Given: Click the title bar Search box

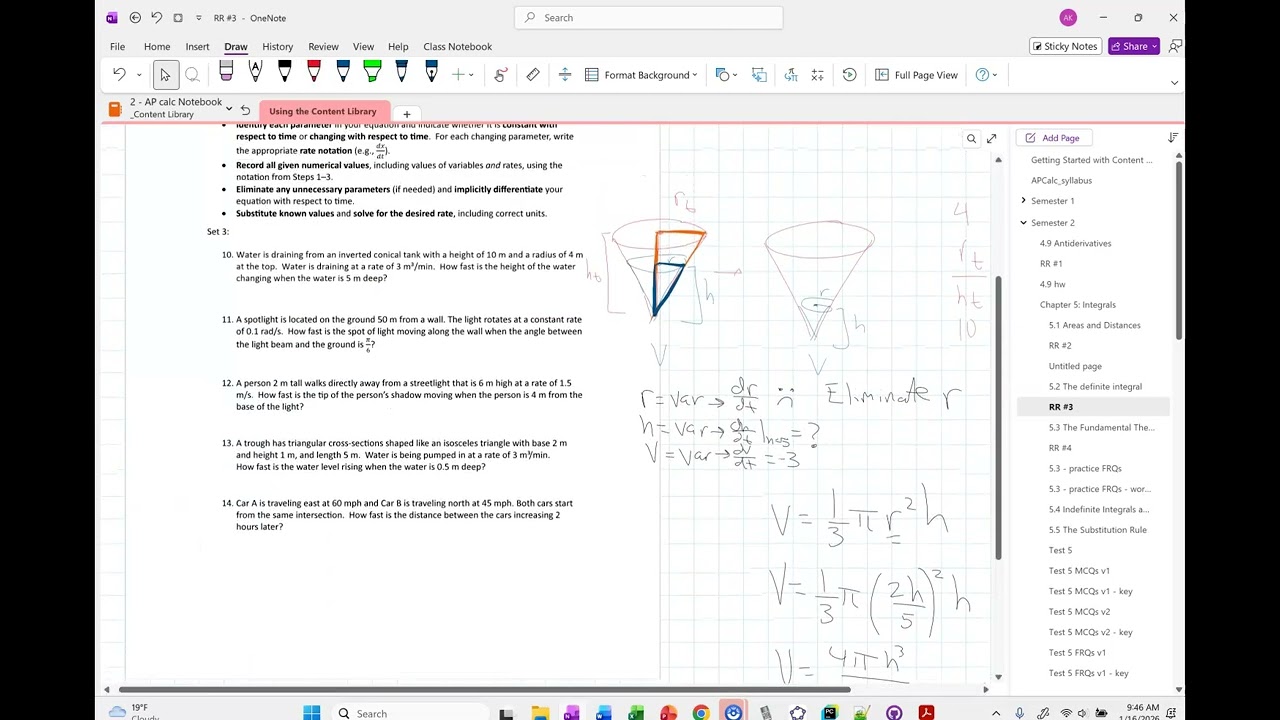Looking at the screenshot, I should click(x=648, y=17).
